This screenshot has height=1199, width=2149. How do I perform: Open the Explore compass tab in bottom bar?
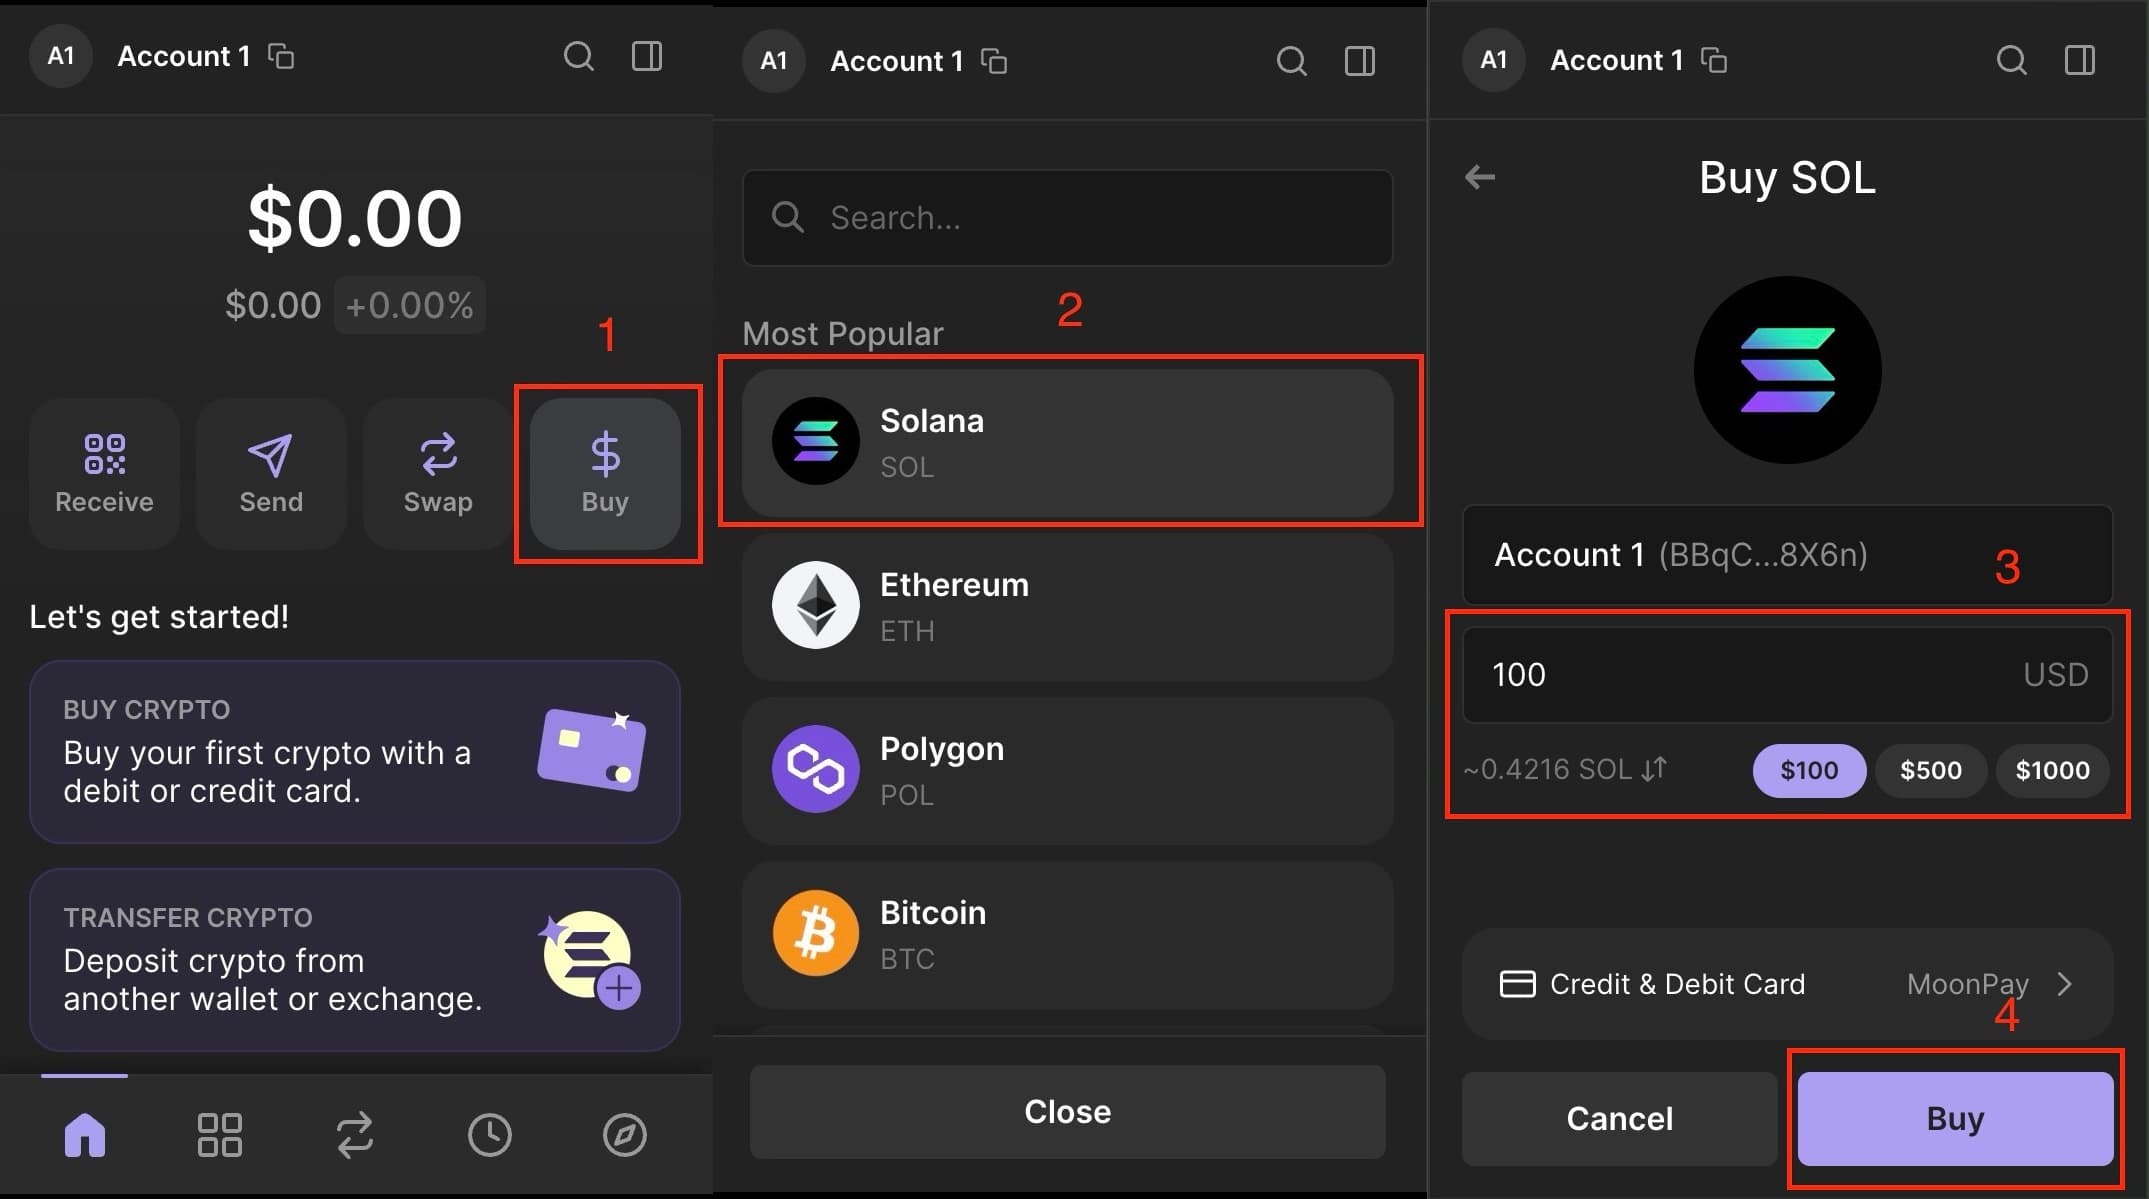(x=624, y=1135)
